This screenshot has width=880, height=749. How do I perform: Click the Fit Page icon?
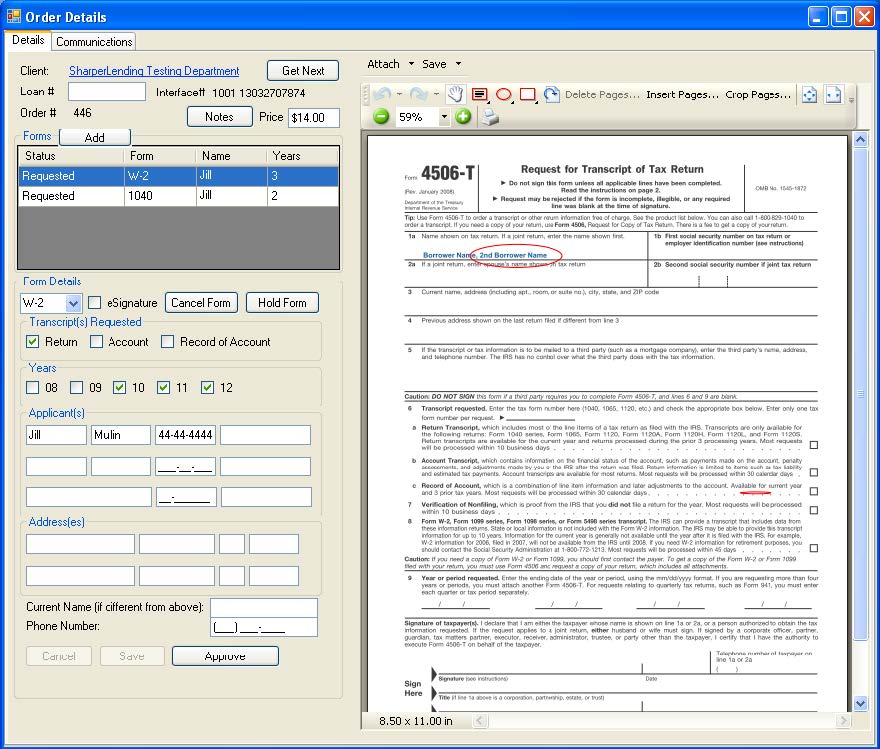pos(809,95)
